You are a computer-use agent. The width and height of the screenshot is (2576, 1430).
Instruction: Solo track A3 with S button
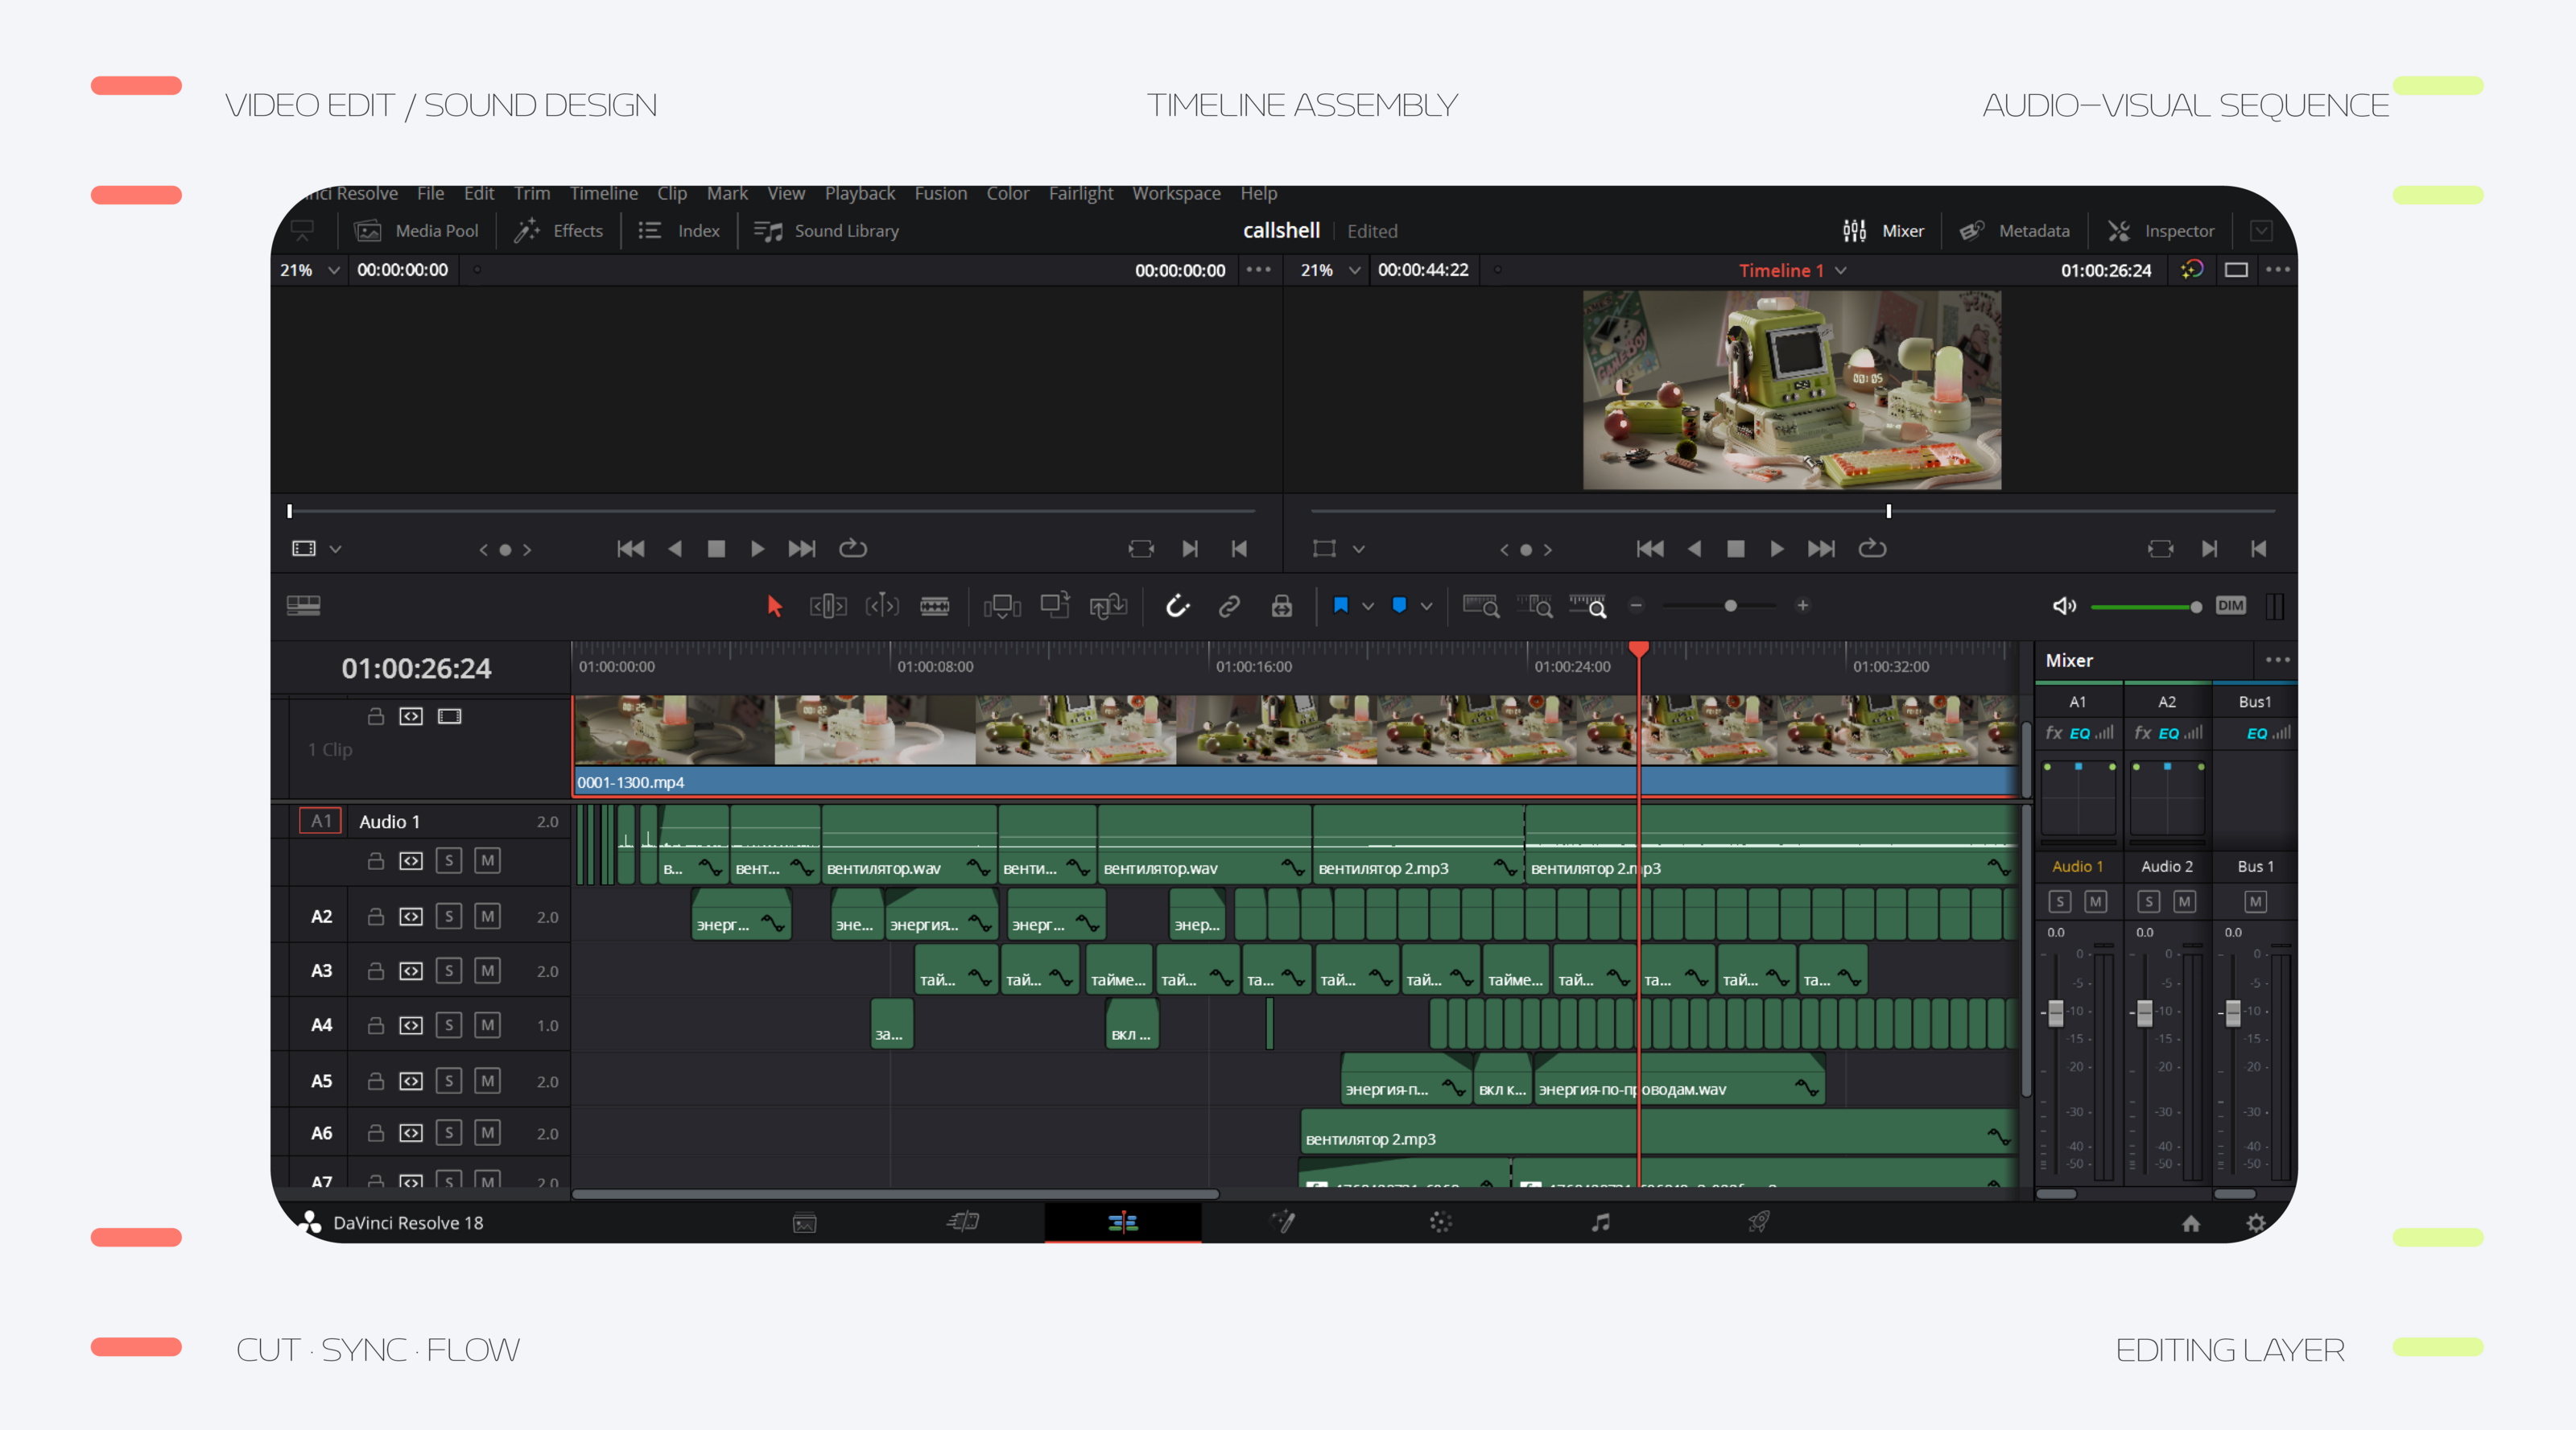(x=449, y=971)
